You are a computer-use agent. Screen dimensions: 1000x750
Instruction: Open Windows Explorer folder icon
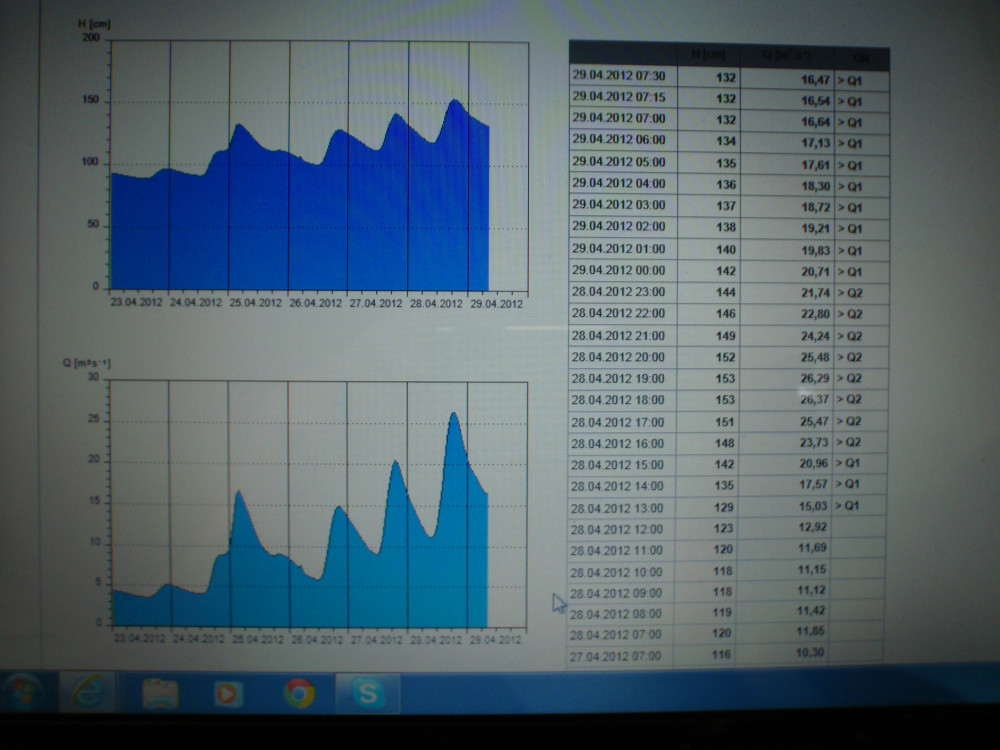pyautogui.click(x=160, y=692)
